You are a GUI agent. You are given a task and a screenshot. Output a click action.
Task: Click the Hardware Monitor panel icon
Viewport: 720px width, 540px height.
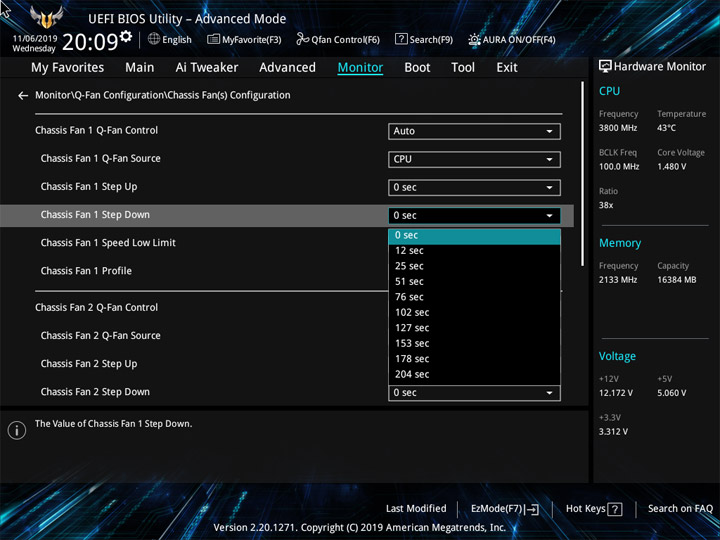click(605, 67)
